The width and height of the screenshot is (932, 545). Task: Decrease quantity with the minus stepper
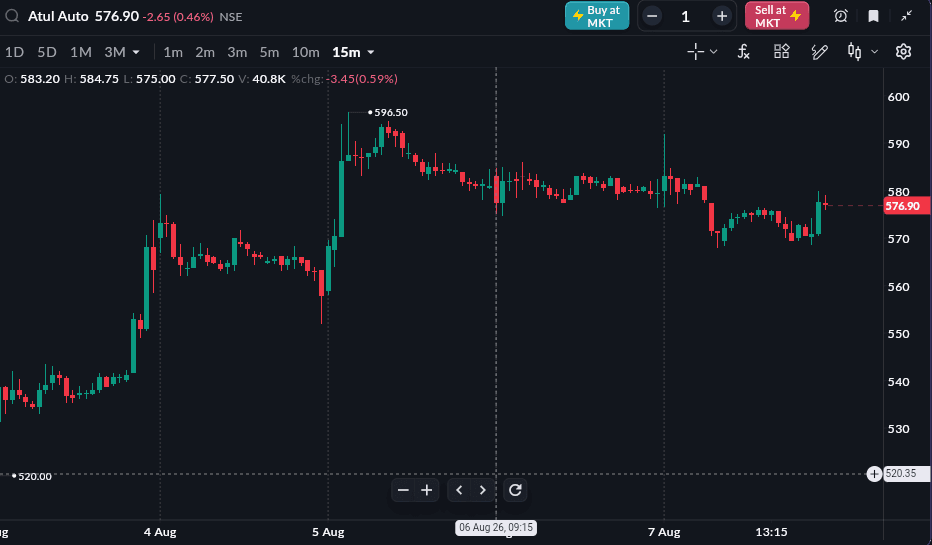point(652,16)
